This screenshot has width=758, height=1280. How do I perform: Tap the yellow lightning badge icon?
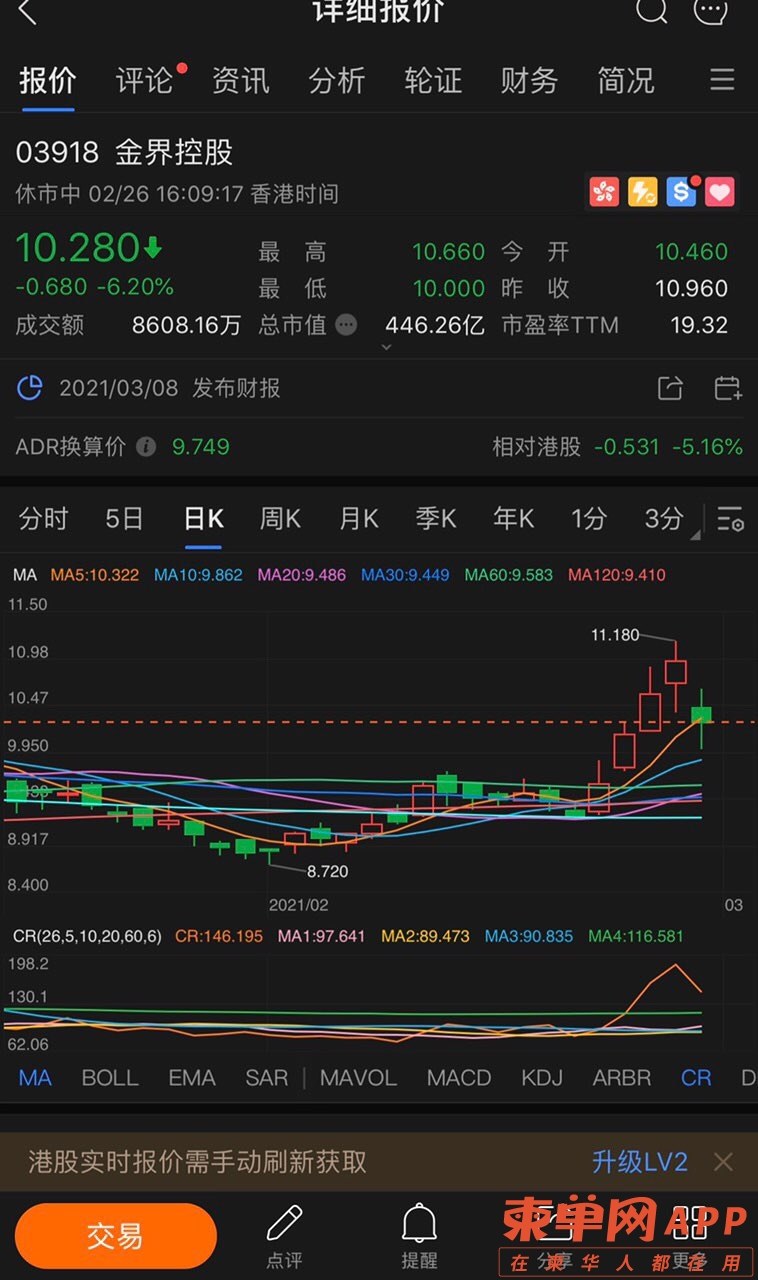(x=643, y=191)
